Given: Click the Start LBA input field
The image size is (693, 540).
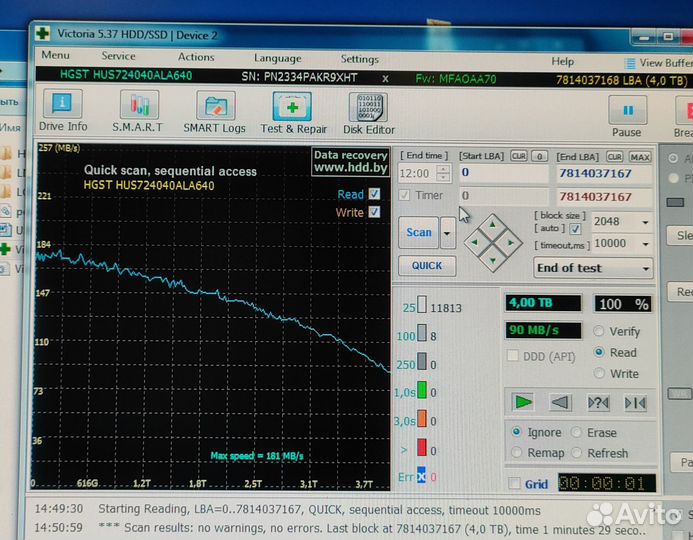Looking at the screenshot, I should [x=503, y=173].
